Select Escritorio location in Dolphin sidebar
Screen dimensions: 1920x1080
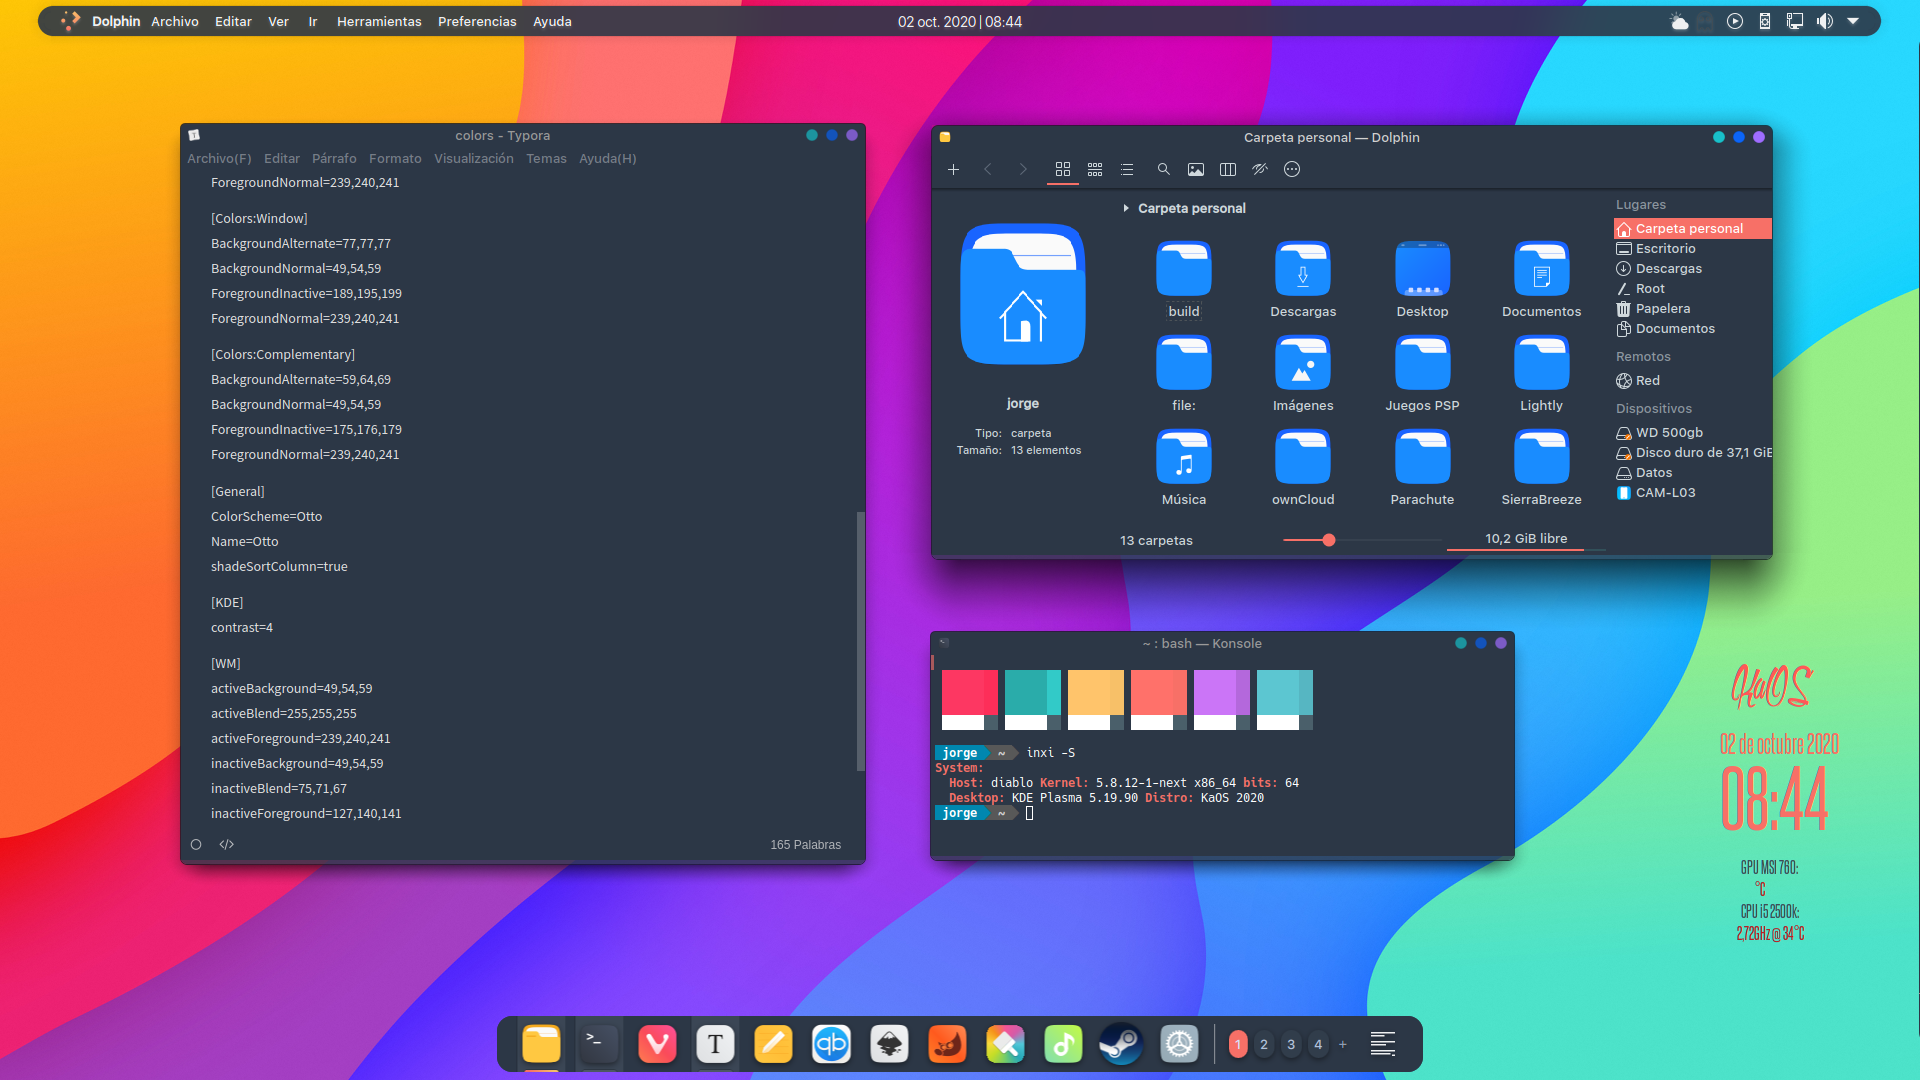pos(1664,248)
